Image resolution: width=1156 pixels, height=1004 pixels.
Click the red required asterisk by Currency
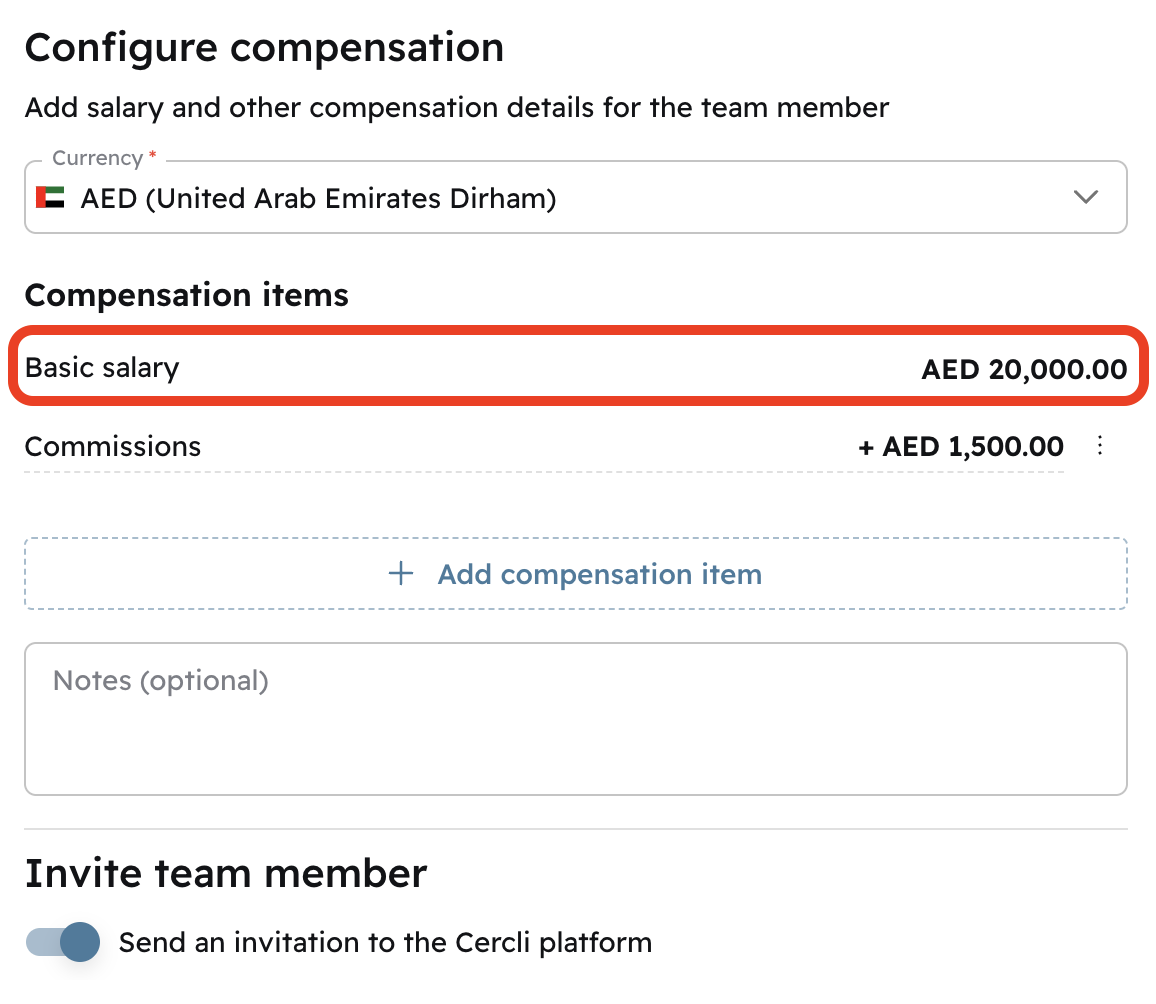pyautogui.click(x=153, y=158)
